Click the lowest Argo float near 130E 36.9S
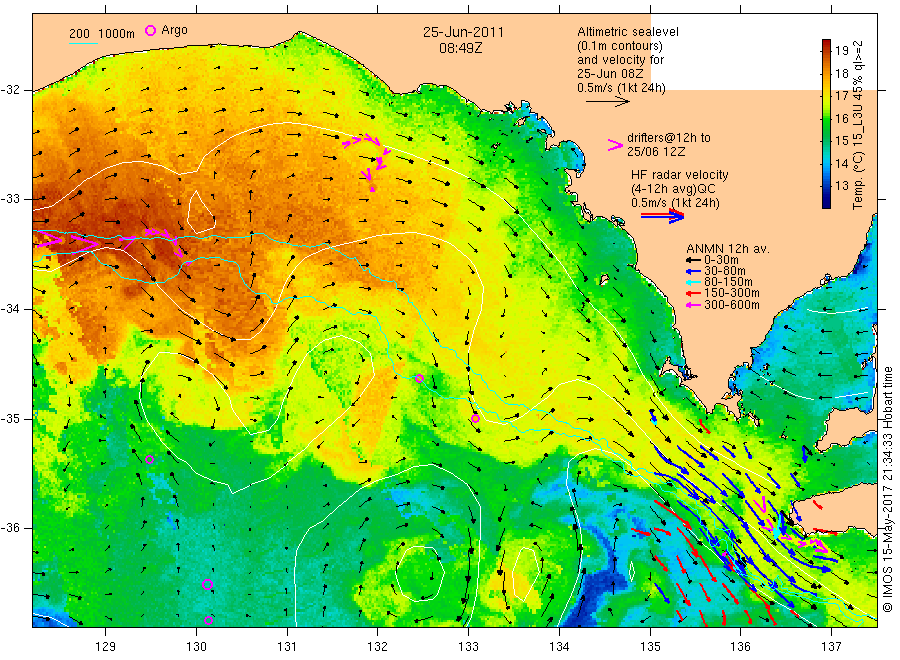Viewport: 900px width, 660px height. pyautogui.click(x=208, y=620)
